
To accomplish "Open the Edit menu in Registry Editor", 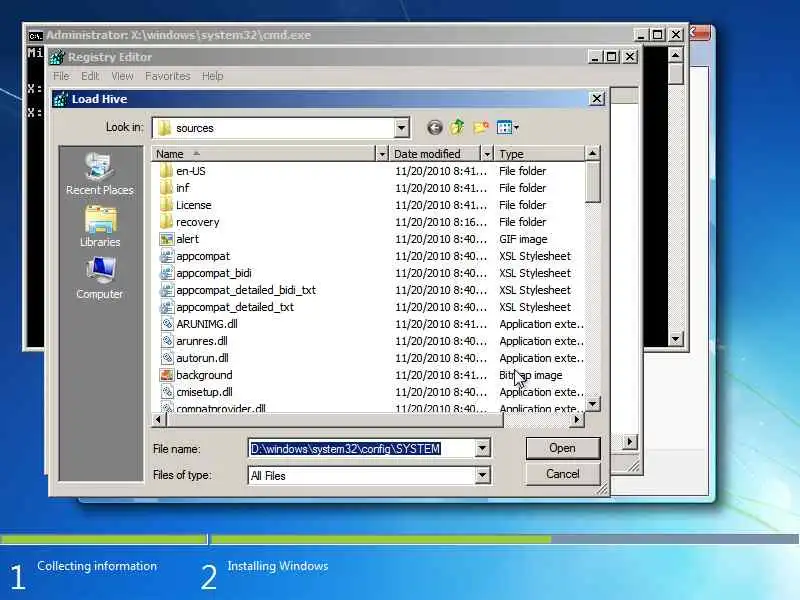I will coord(90,76).
